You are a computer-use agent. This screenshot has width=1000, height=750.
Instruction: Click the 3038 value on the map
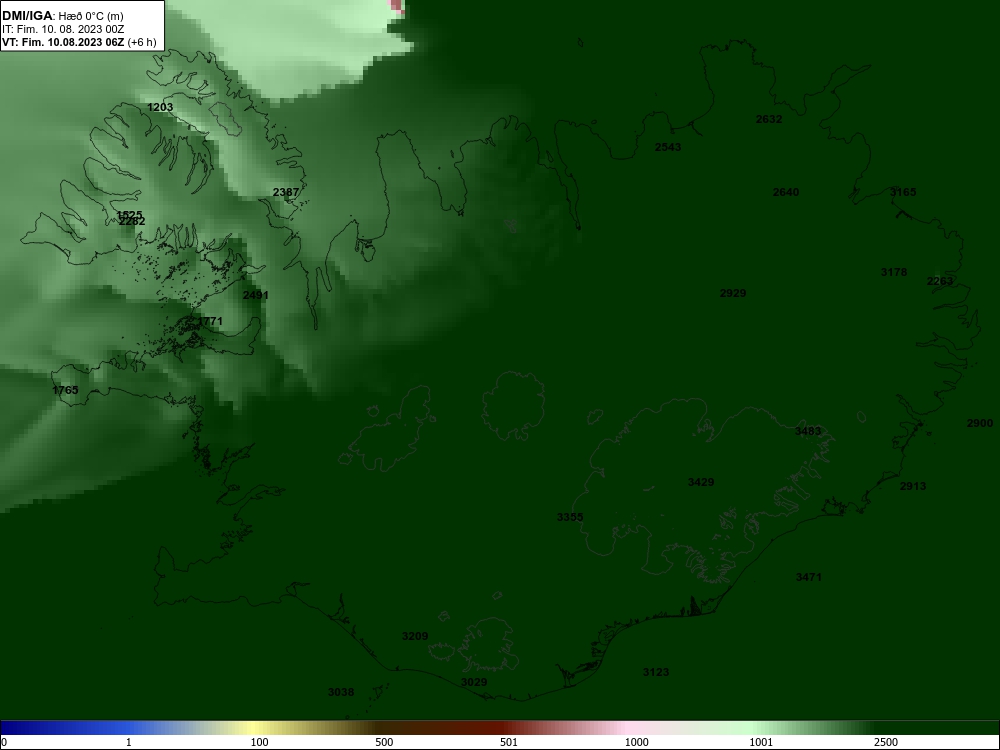[341, 693]
